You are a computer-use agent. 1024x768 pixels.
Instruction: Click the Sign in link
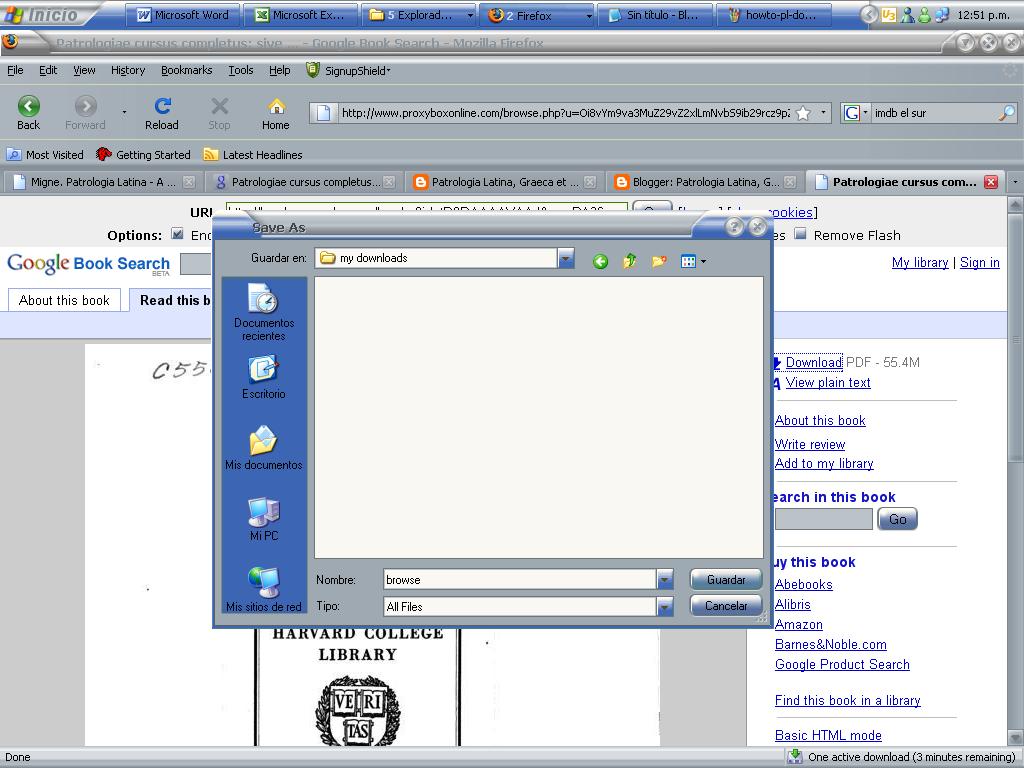[x=980, y=263]
